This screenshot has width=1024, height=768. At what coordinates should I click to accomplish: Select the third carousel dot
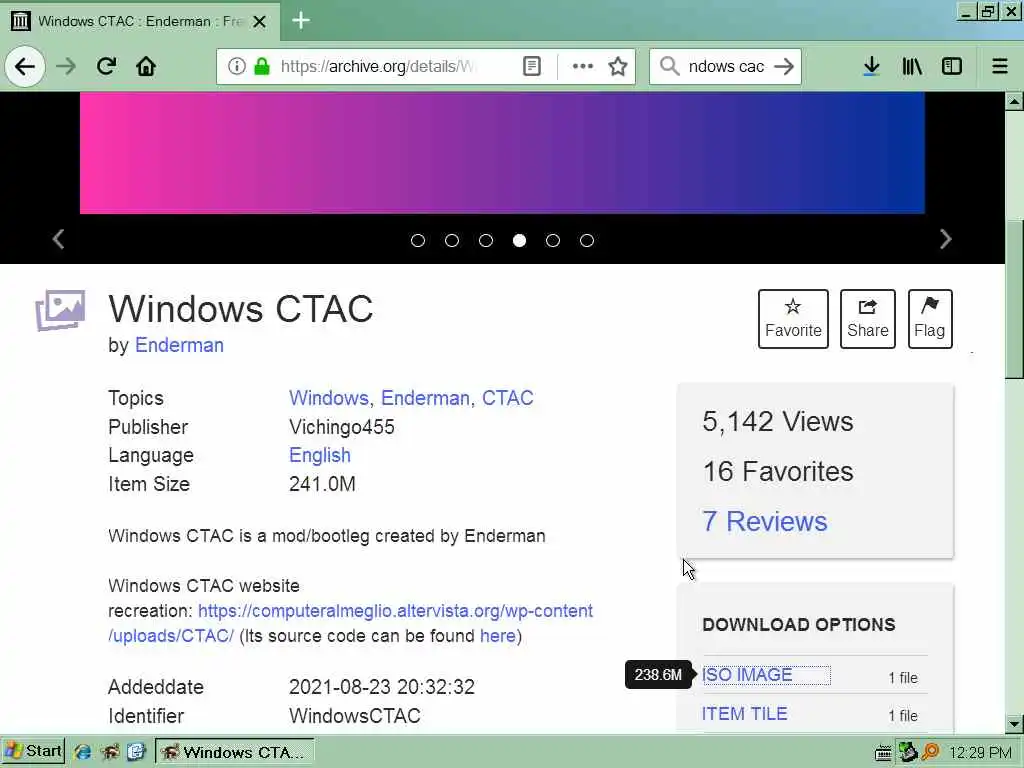(486, 240)
